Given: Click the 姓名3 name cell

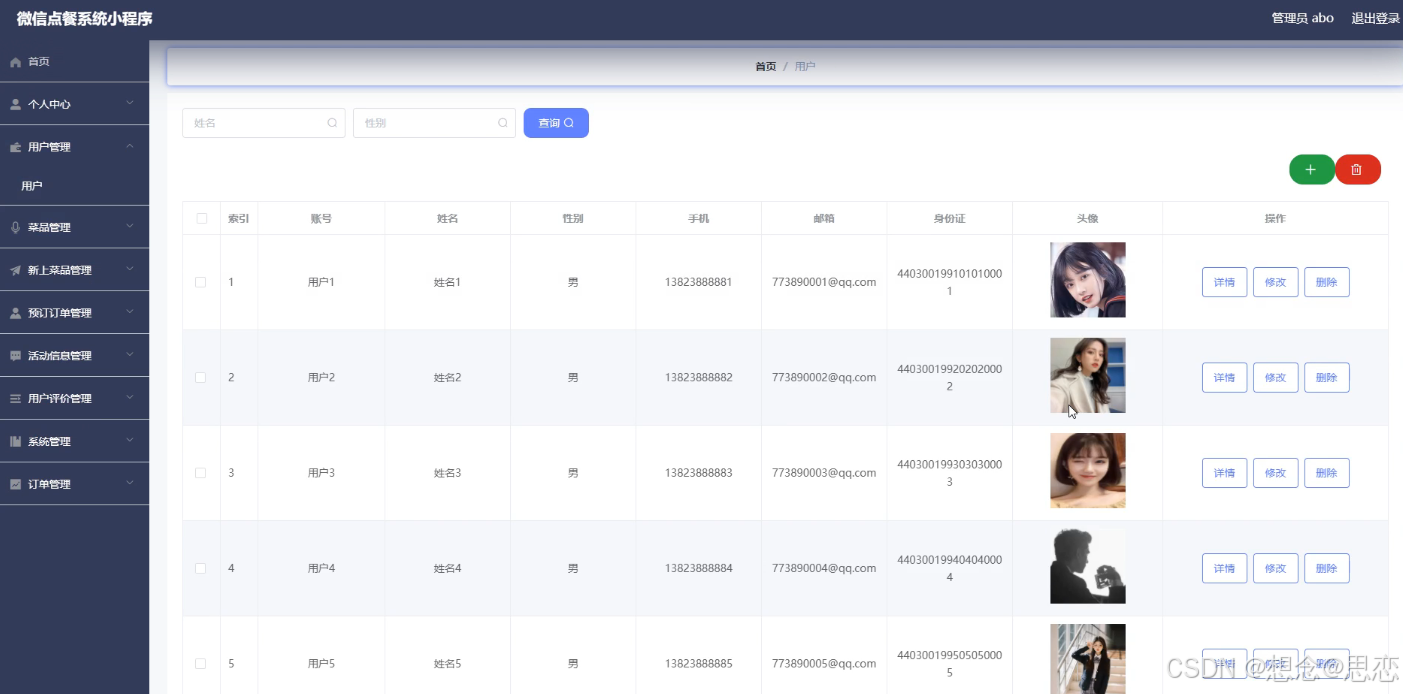Looking at the screenshot, I should (x=447, y=473).
